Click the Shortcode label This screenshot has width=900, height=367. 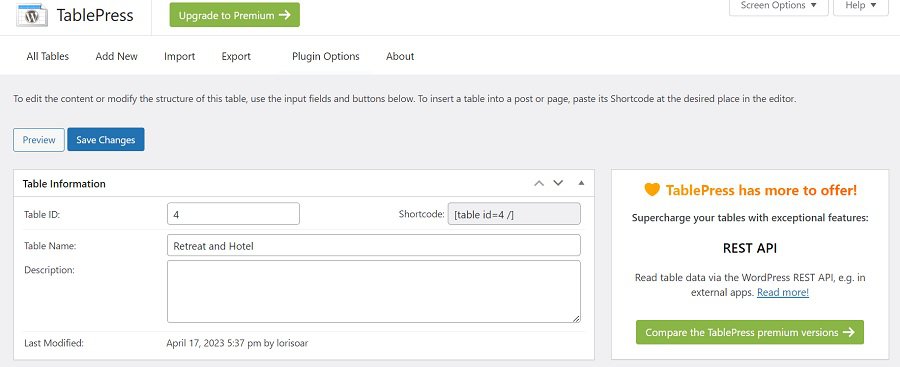coord(422,214)
